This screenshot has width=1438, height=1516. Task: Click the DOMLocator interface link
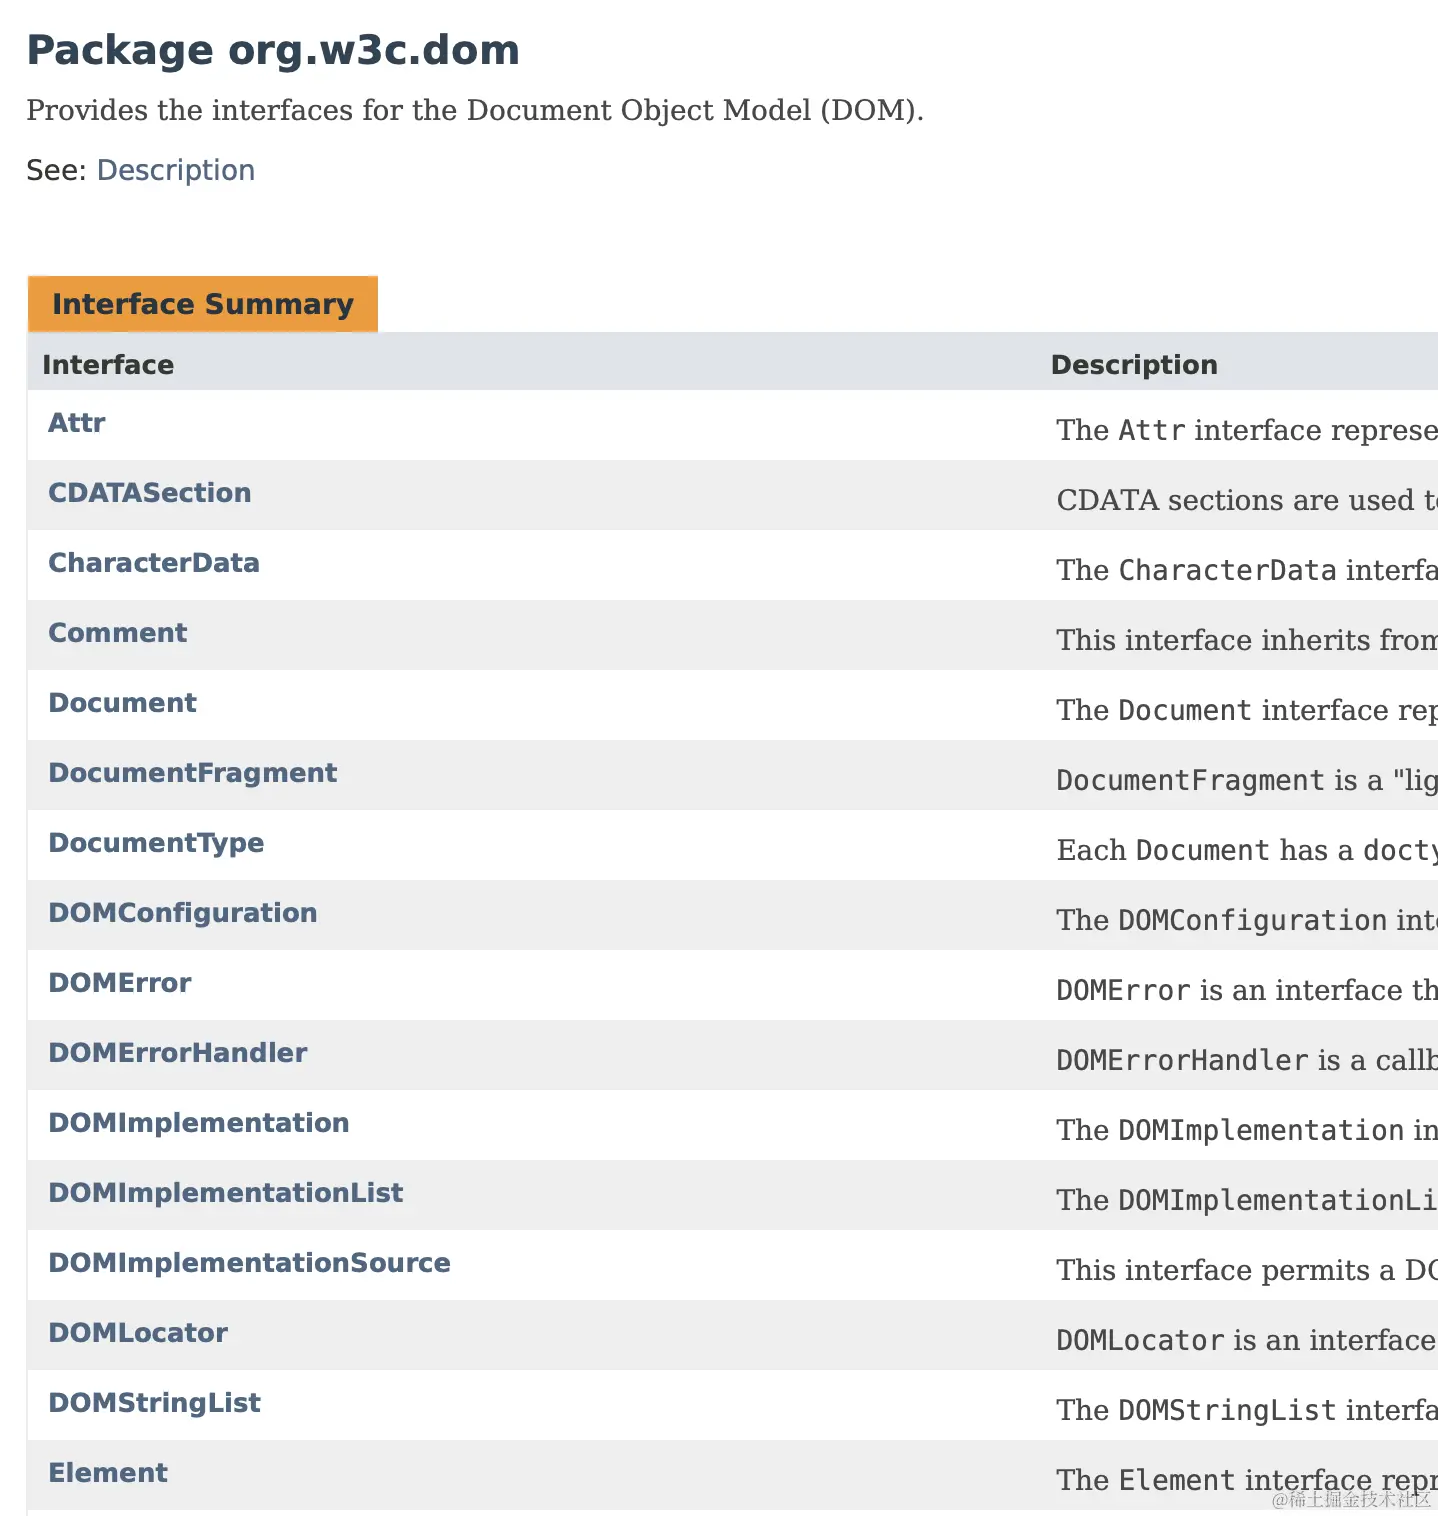click(x=138, y=1333)
